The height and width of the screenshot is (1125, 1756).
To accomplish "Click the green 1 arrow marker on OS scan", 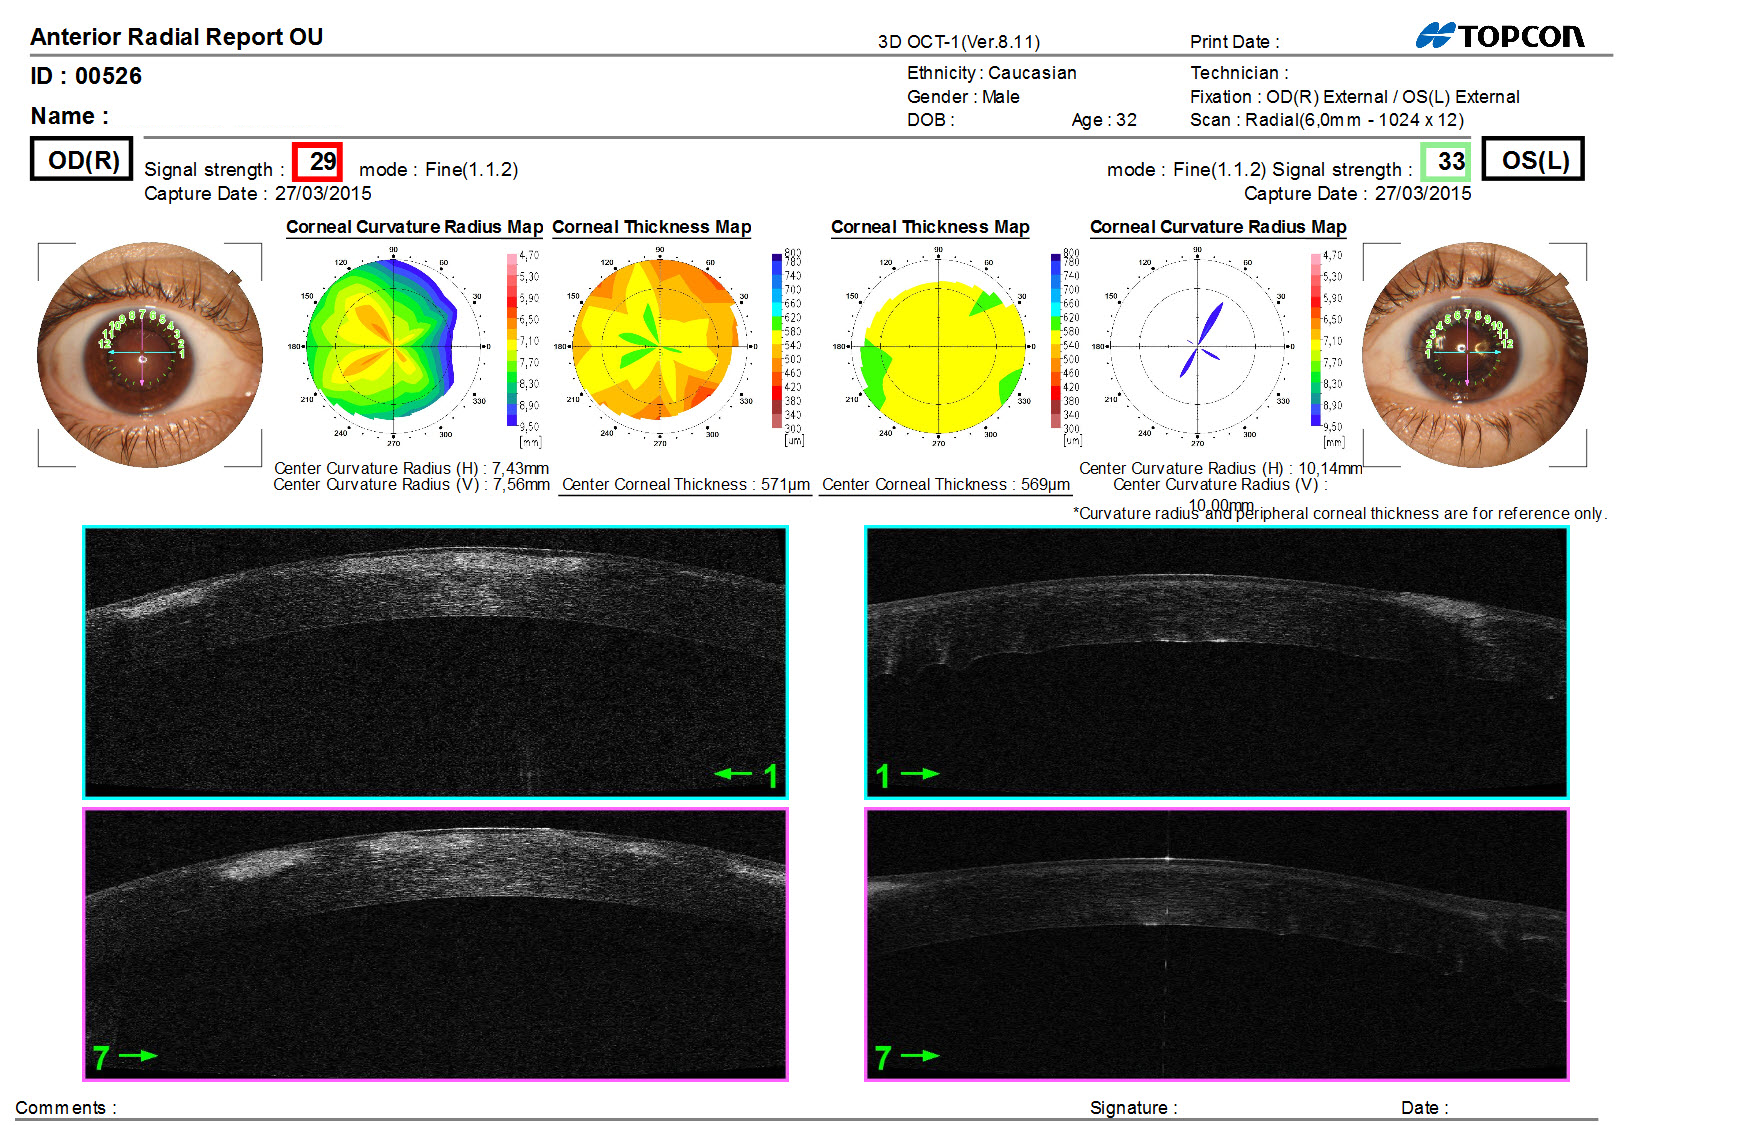I will (x=907, y=775).
